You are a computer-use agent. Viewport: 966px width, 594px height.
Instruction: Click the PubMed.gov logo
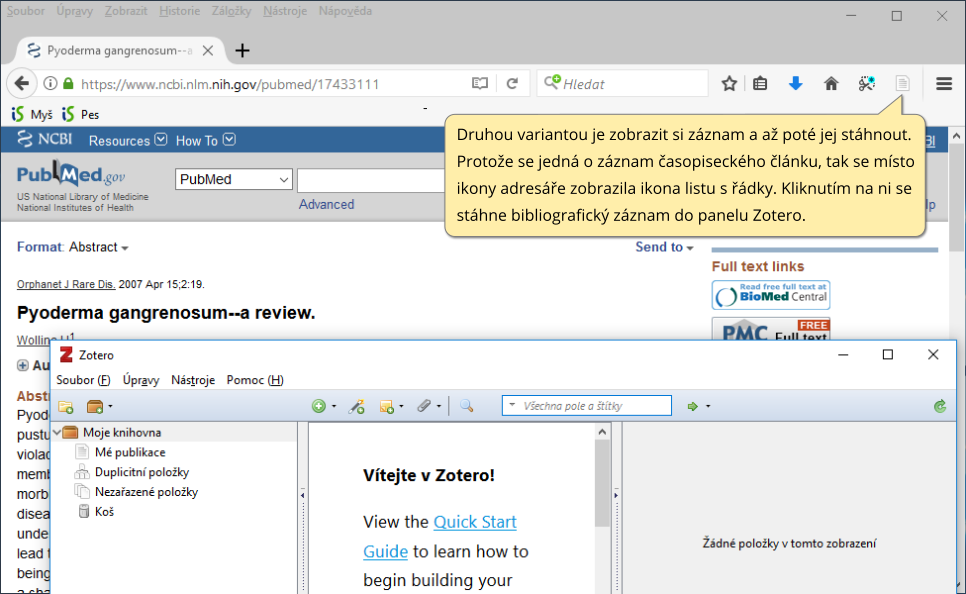click(71, 175)
